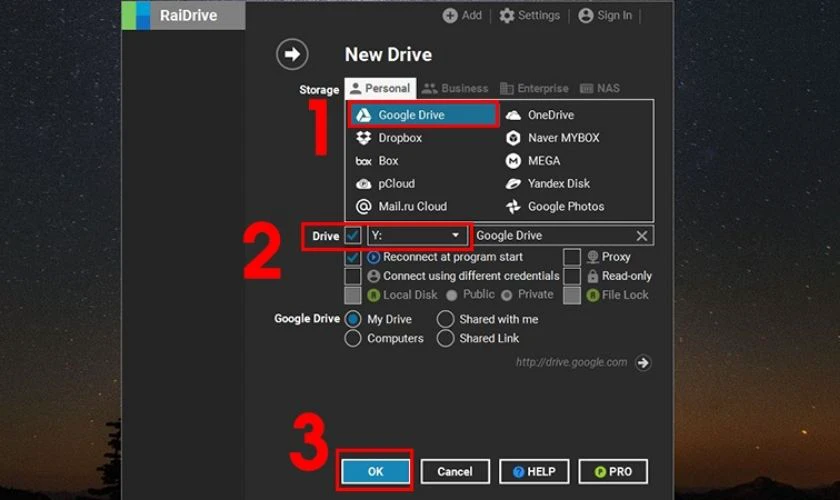Click the Sign In user icon
The width and height of the screenshot is (840, 500).
pyautogui.click(x=586, y=16)
